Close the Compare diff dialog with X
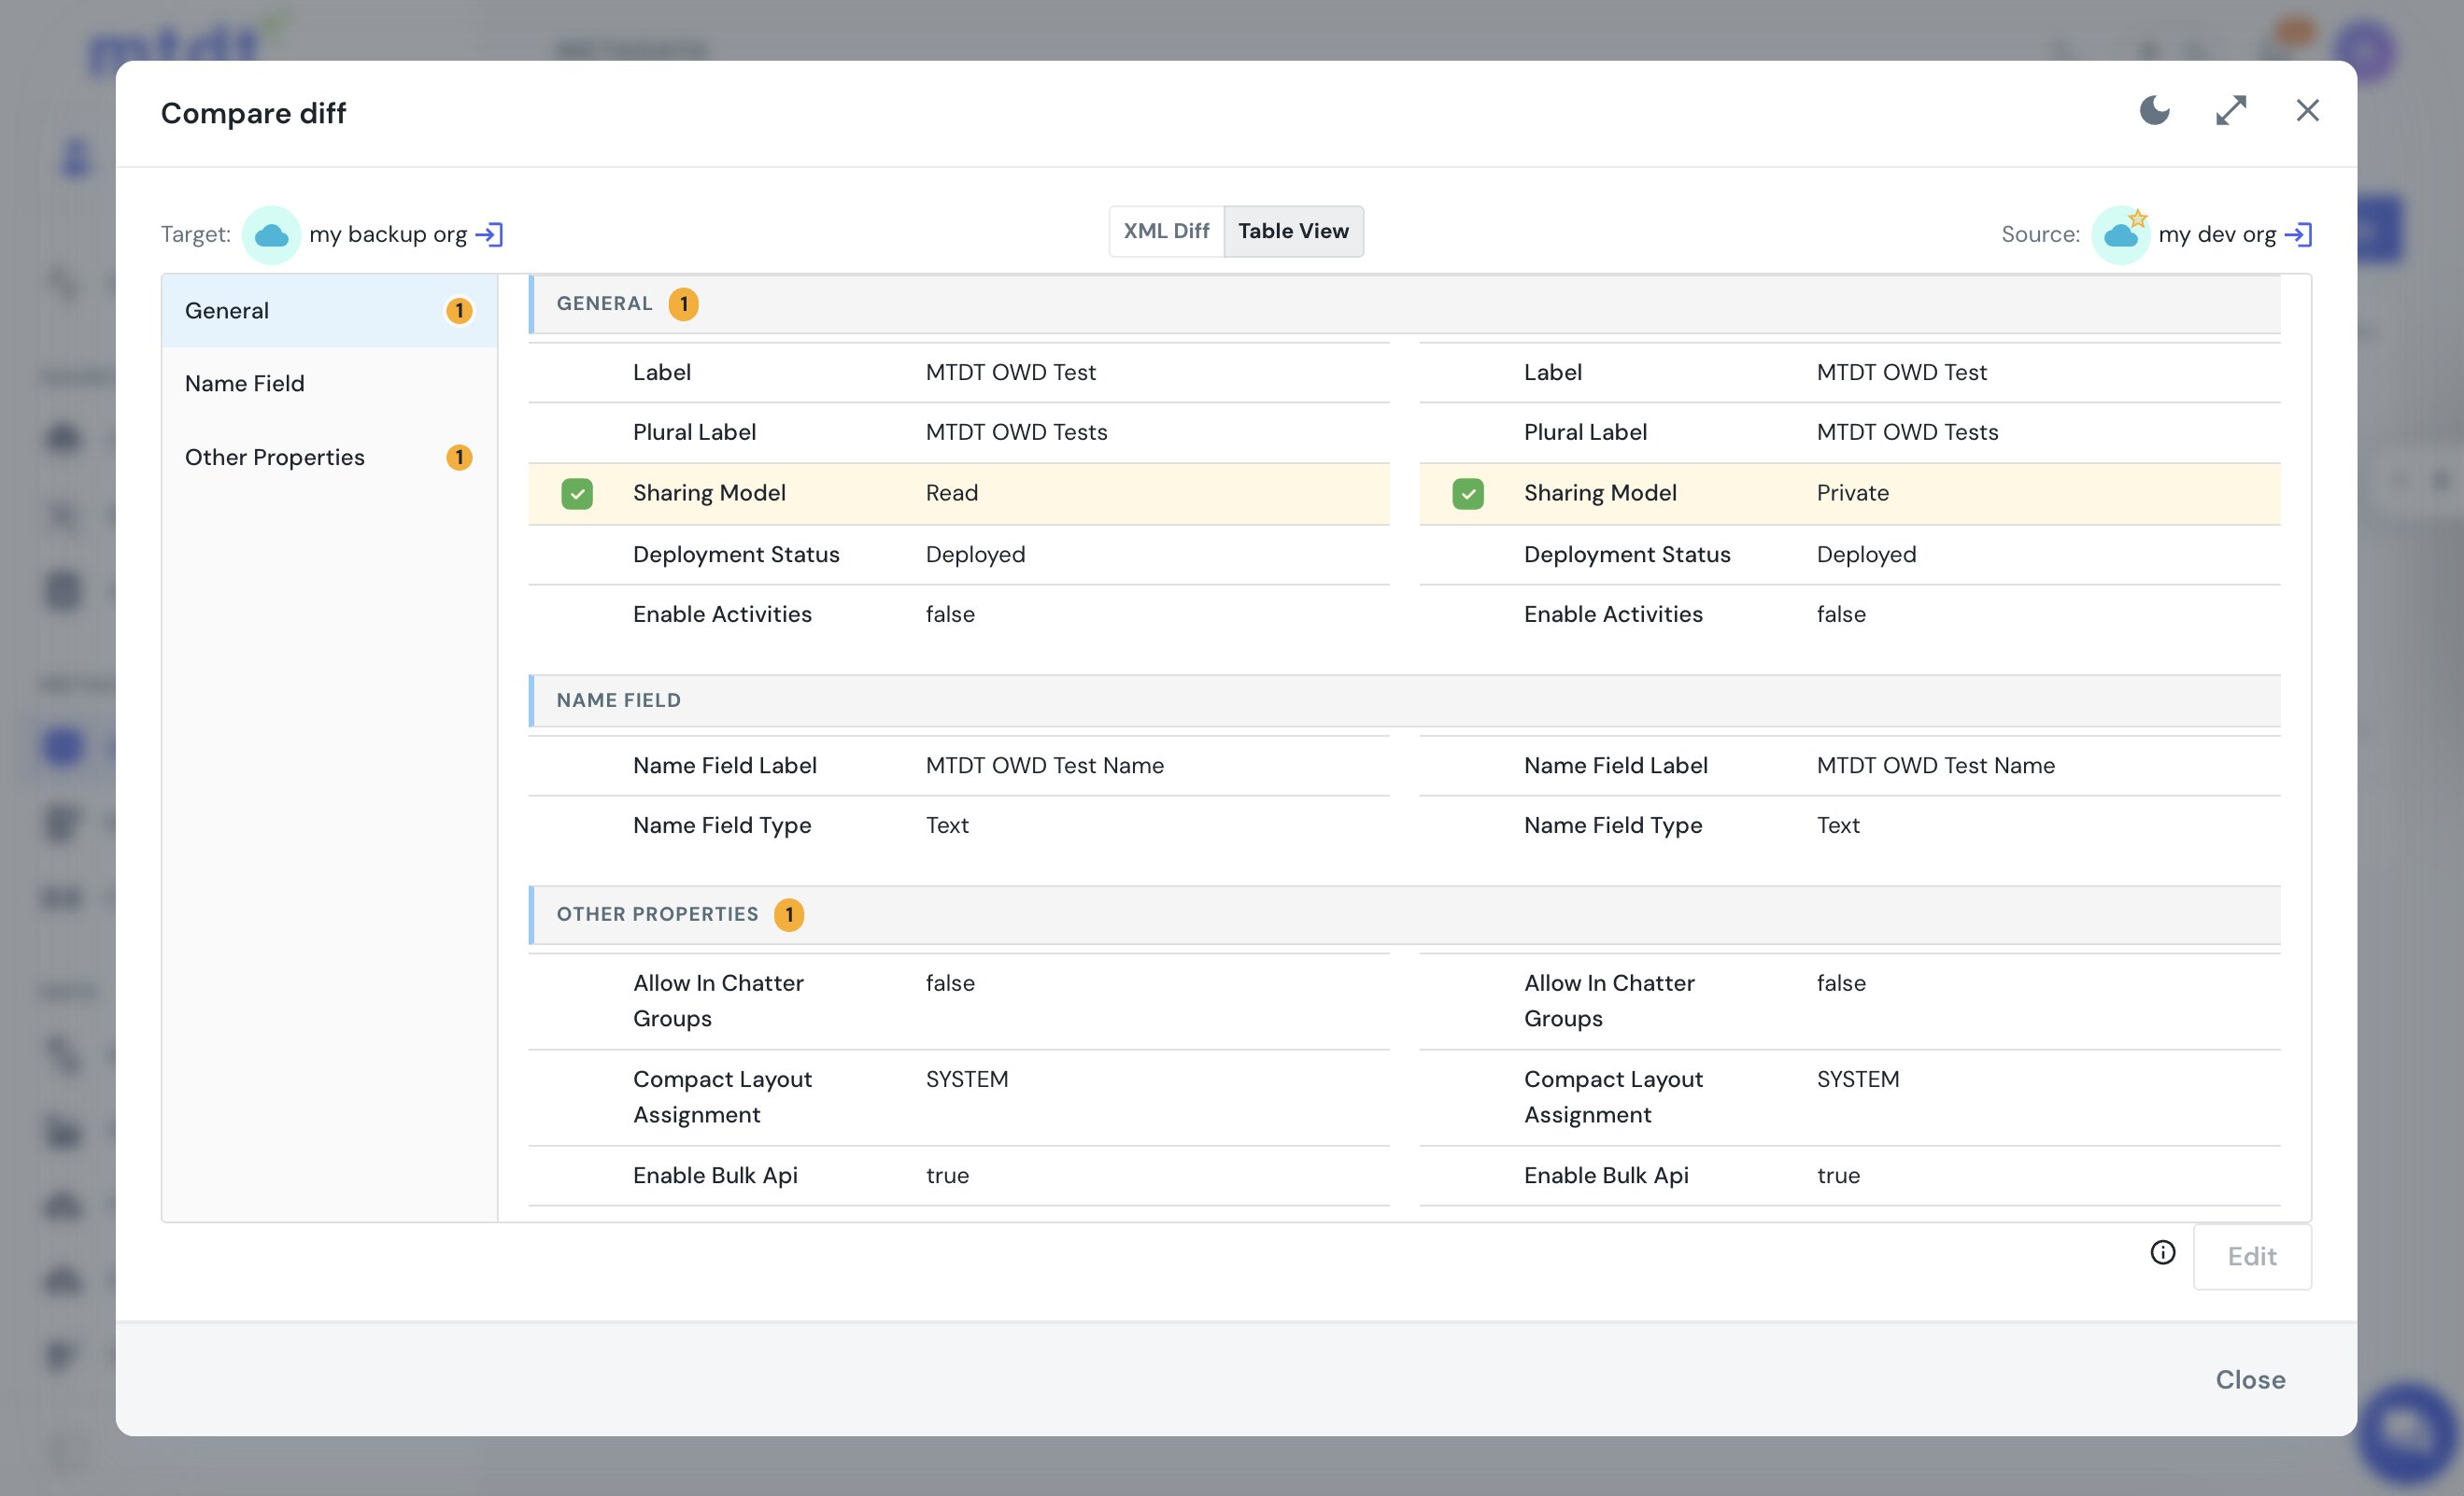 pos(2307,110)
